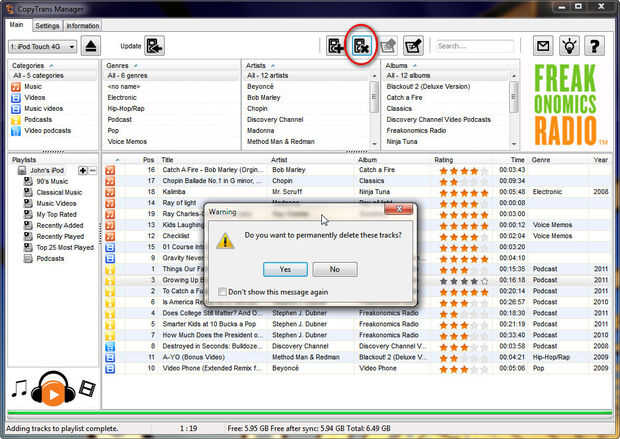
Task: Select the Voice Memos genre
Action: pos(127,142)
